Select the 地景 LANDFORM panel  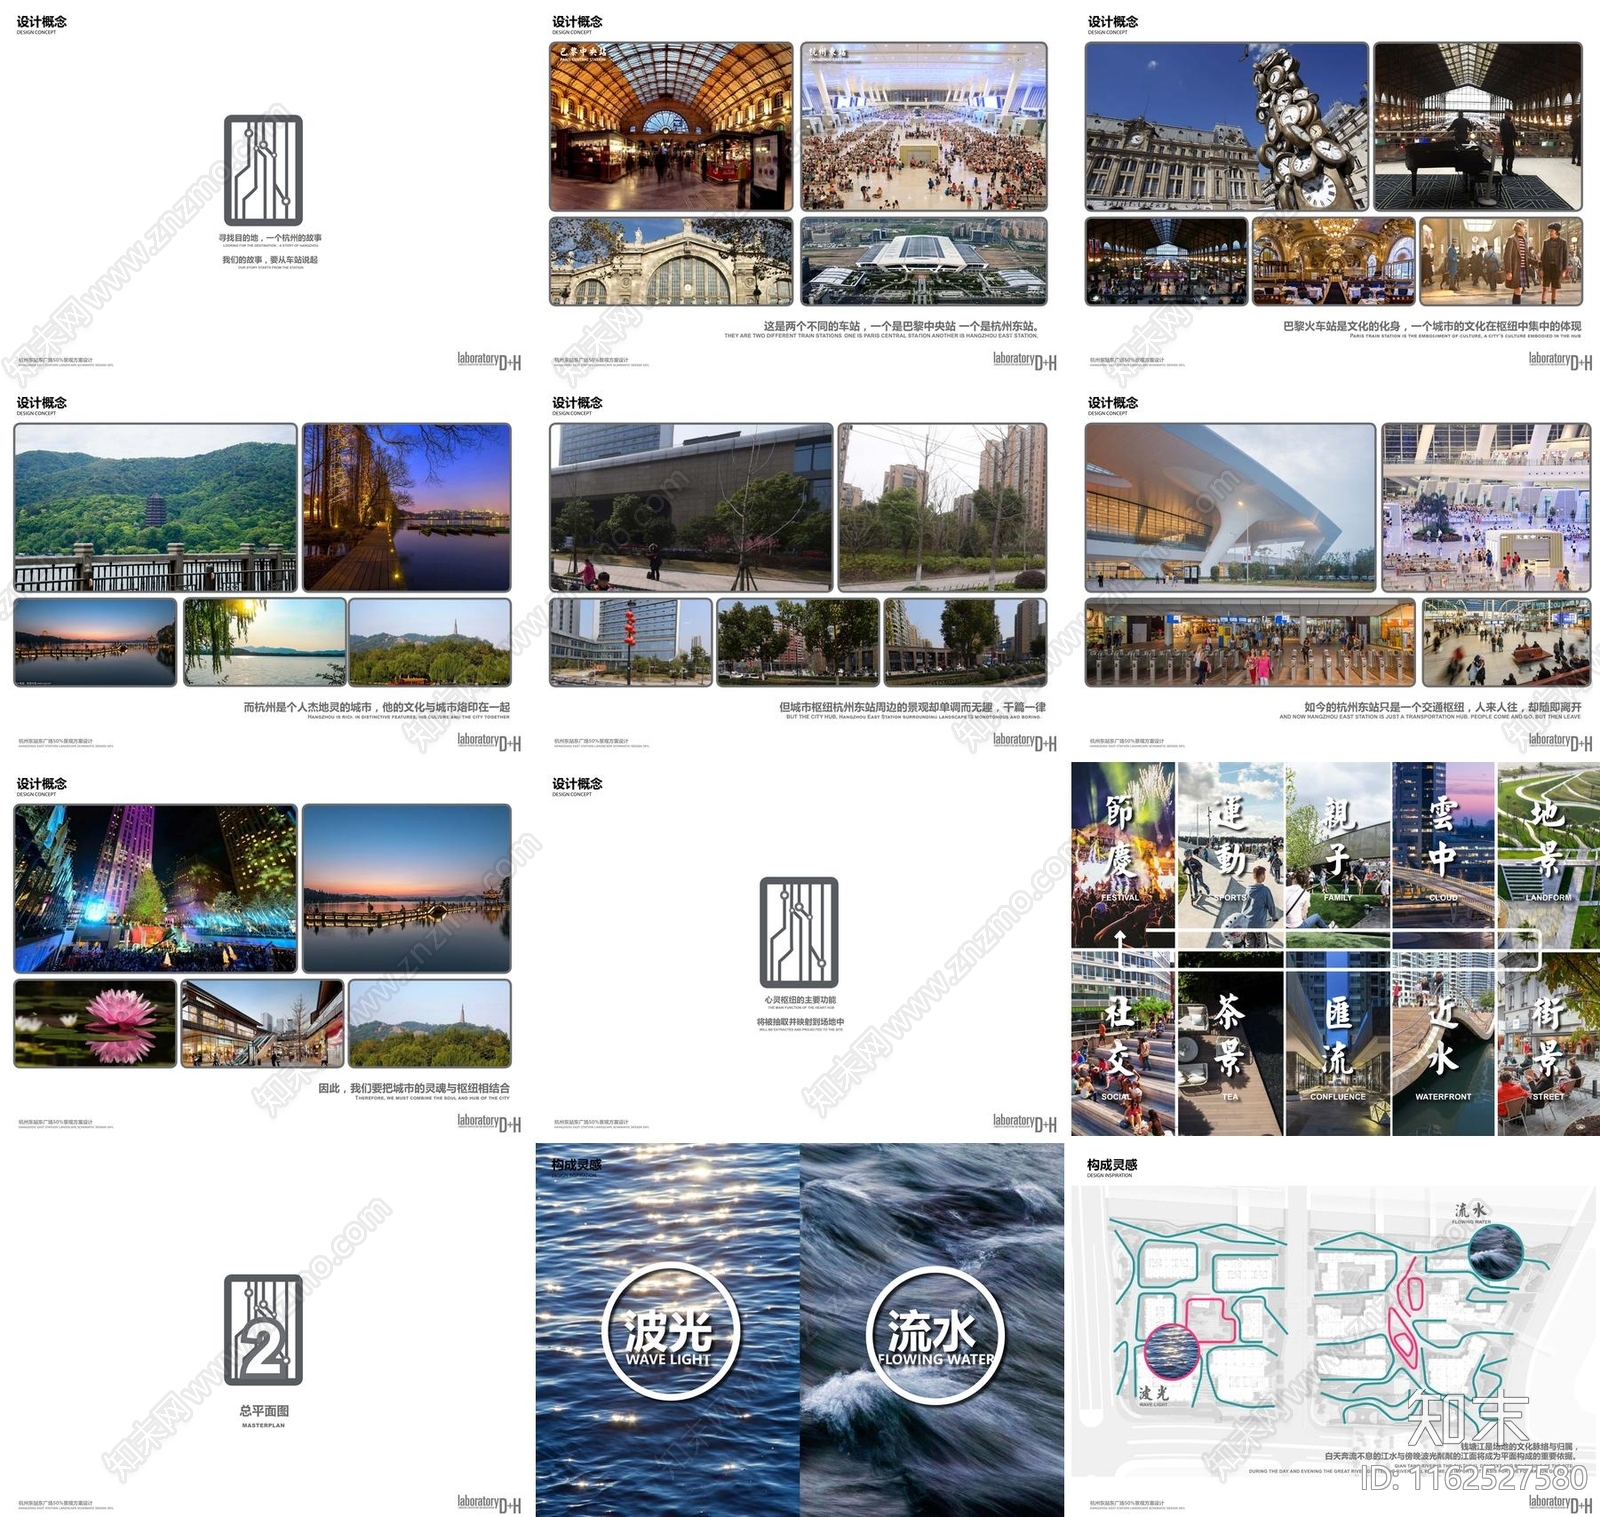[1548, 855]
